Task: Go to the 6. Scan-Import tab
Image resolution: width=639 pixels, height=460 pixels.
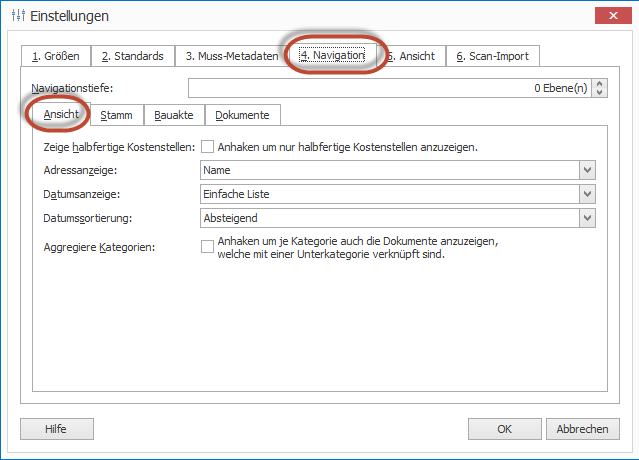Action: tap(492, 56)
